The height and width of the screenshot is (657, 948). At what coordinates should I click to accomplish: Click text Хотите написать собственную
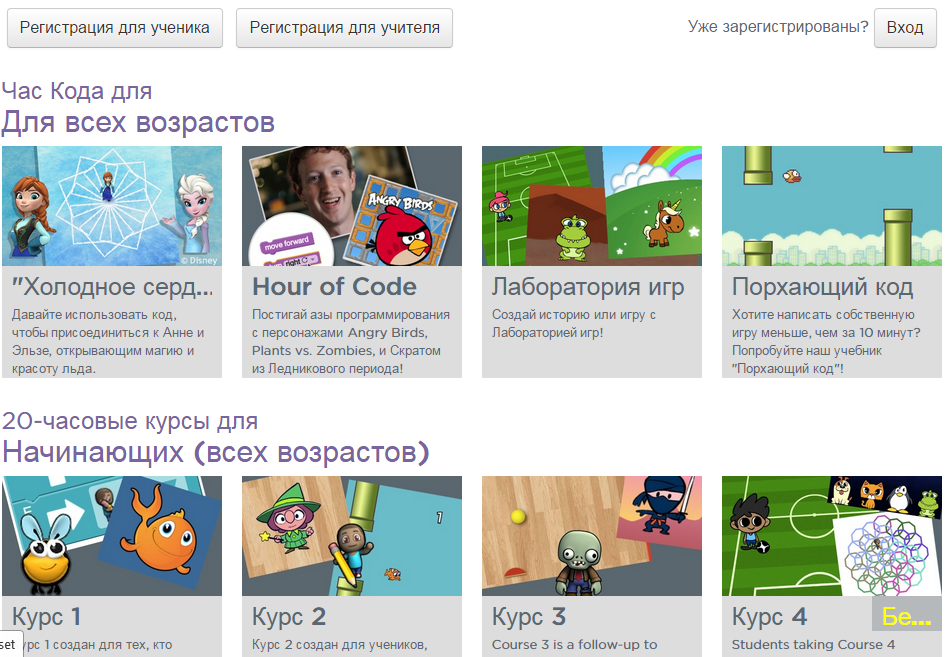823,315
